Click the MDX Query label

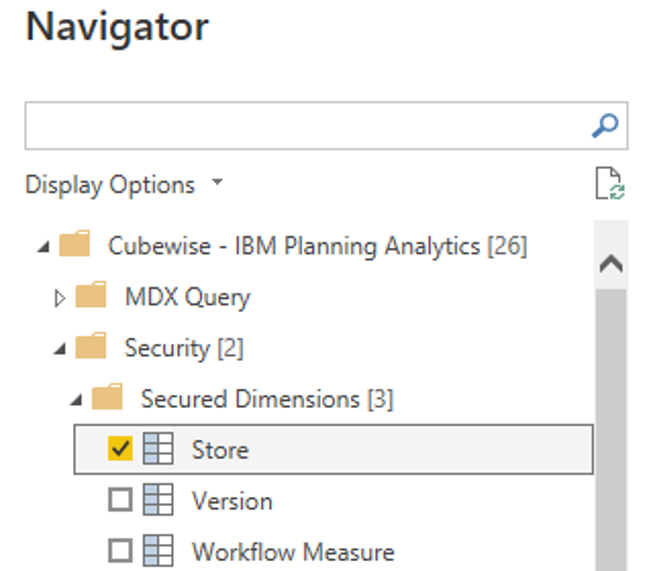click(x=188, y=297)
